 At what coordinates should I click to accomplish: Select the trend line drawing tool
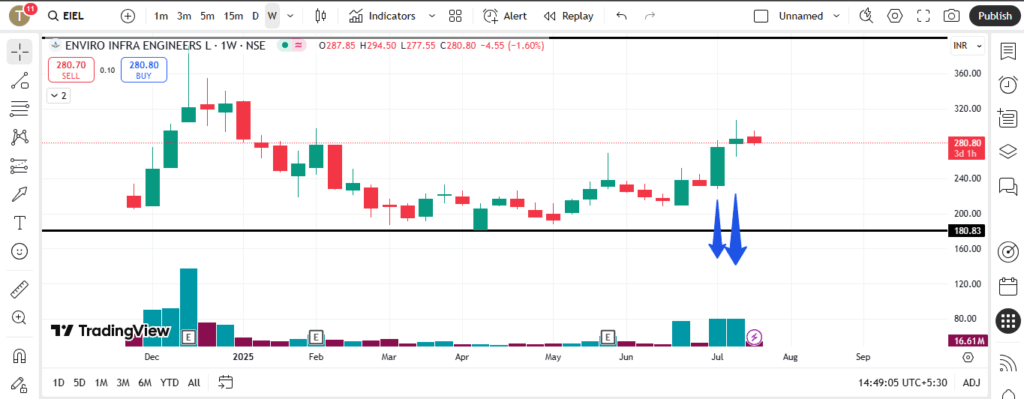(20, 81)
